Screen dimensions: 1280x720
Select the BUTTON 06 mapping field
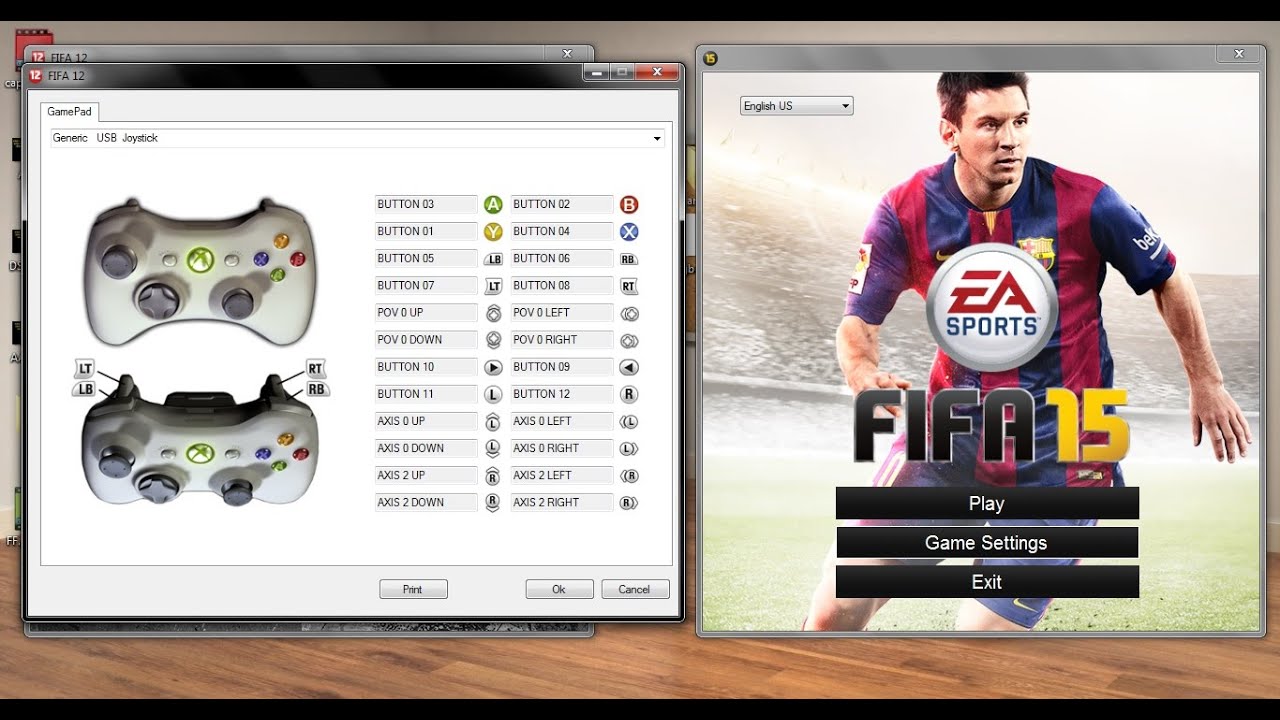point(562,258)
